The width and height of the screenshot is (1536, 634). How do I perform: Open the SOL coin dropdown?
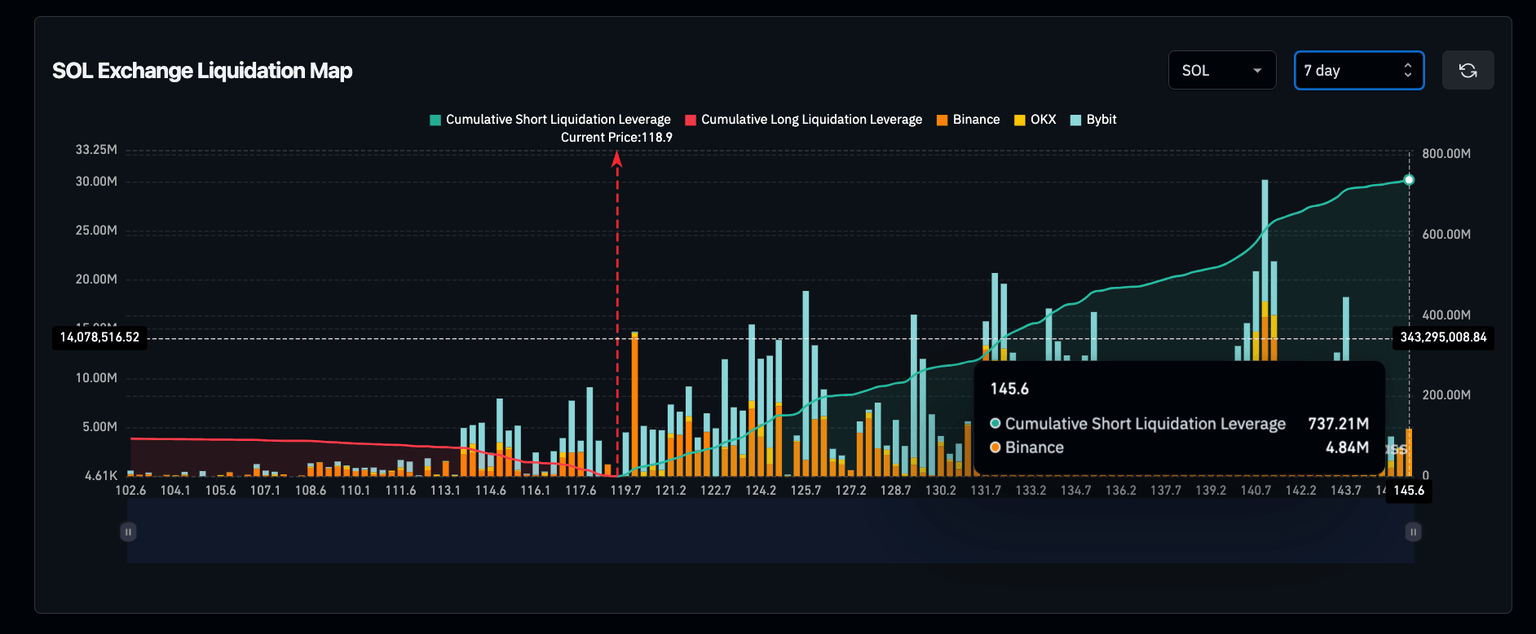(x=1222, y=70)
